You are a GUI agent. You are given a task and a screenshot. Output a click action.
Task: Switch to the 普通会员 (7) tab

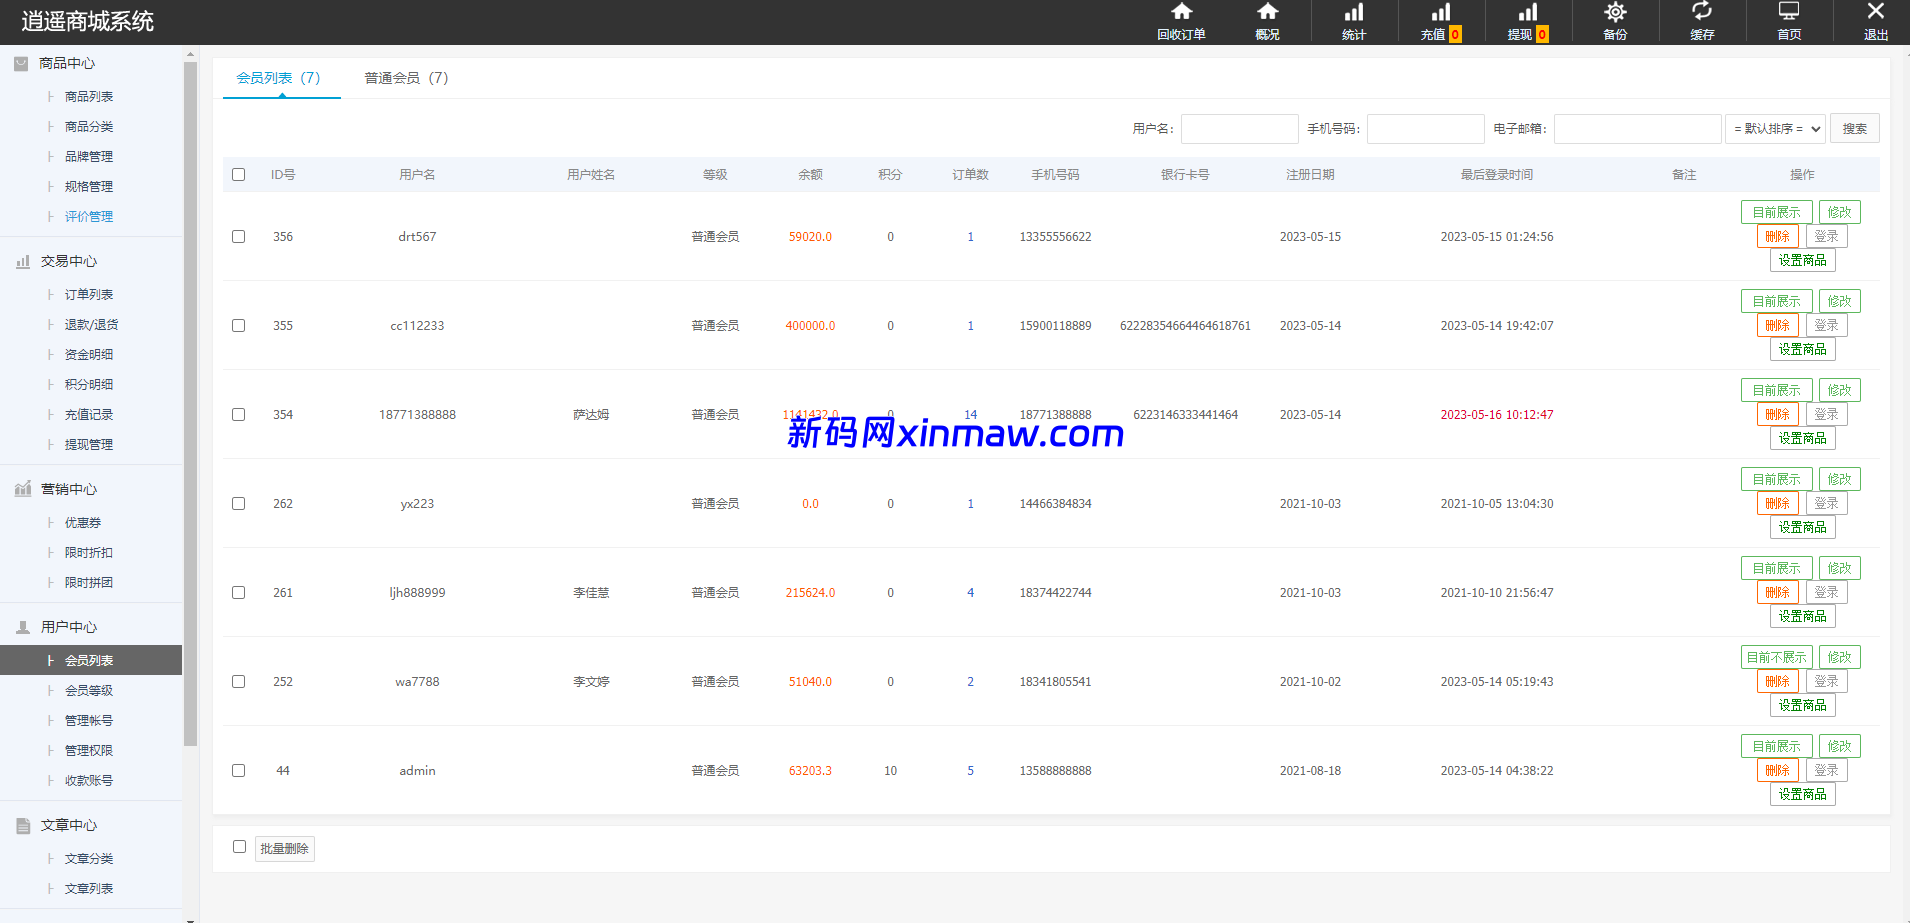[x=406, y=78]
